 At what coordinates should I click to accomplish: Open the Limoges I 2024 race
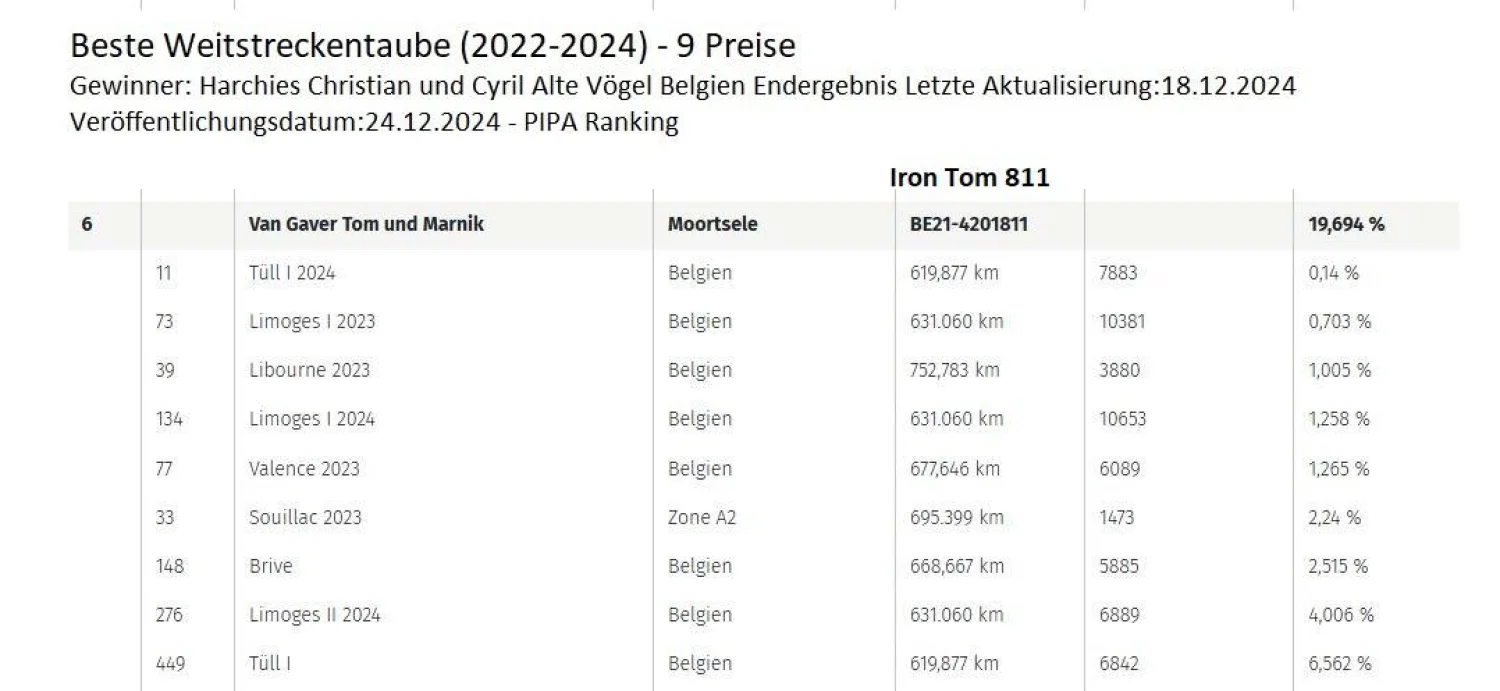(312, 419)
